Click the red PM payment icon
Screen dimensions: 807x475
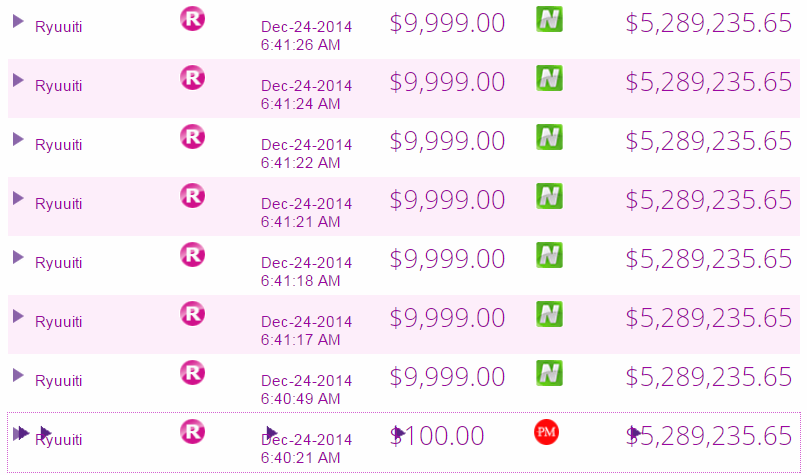[547, 432]
